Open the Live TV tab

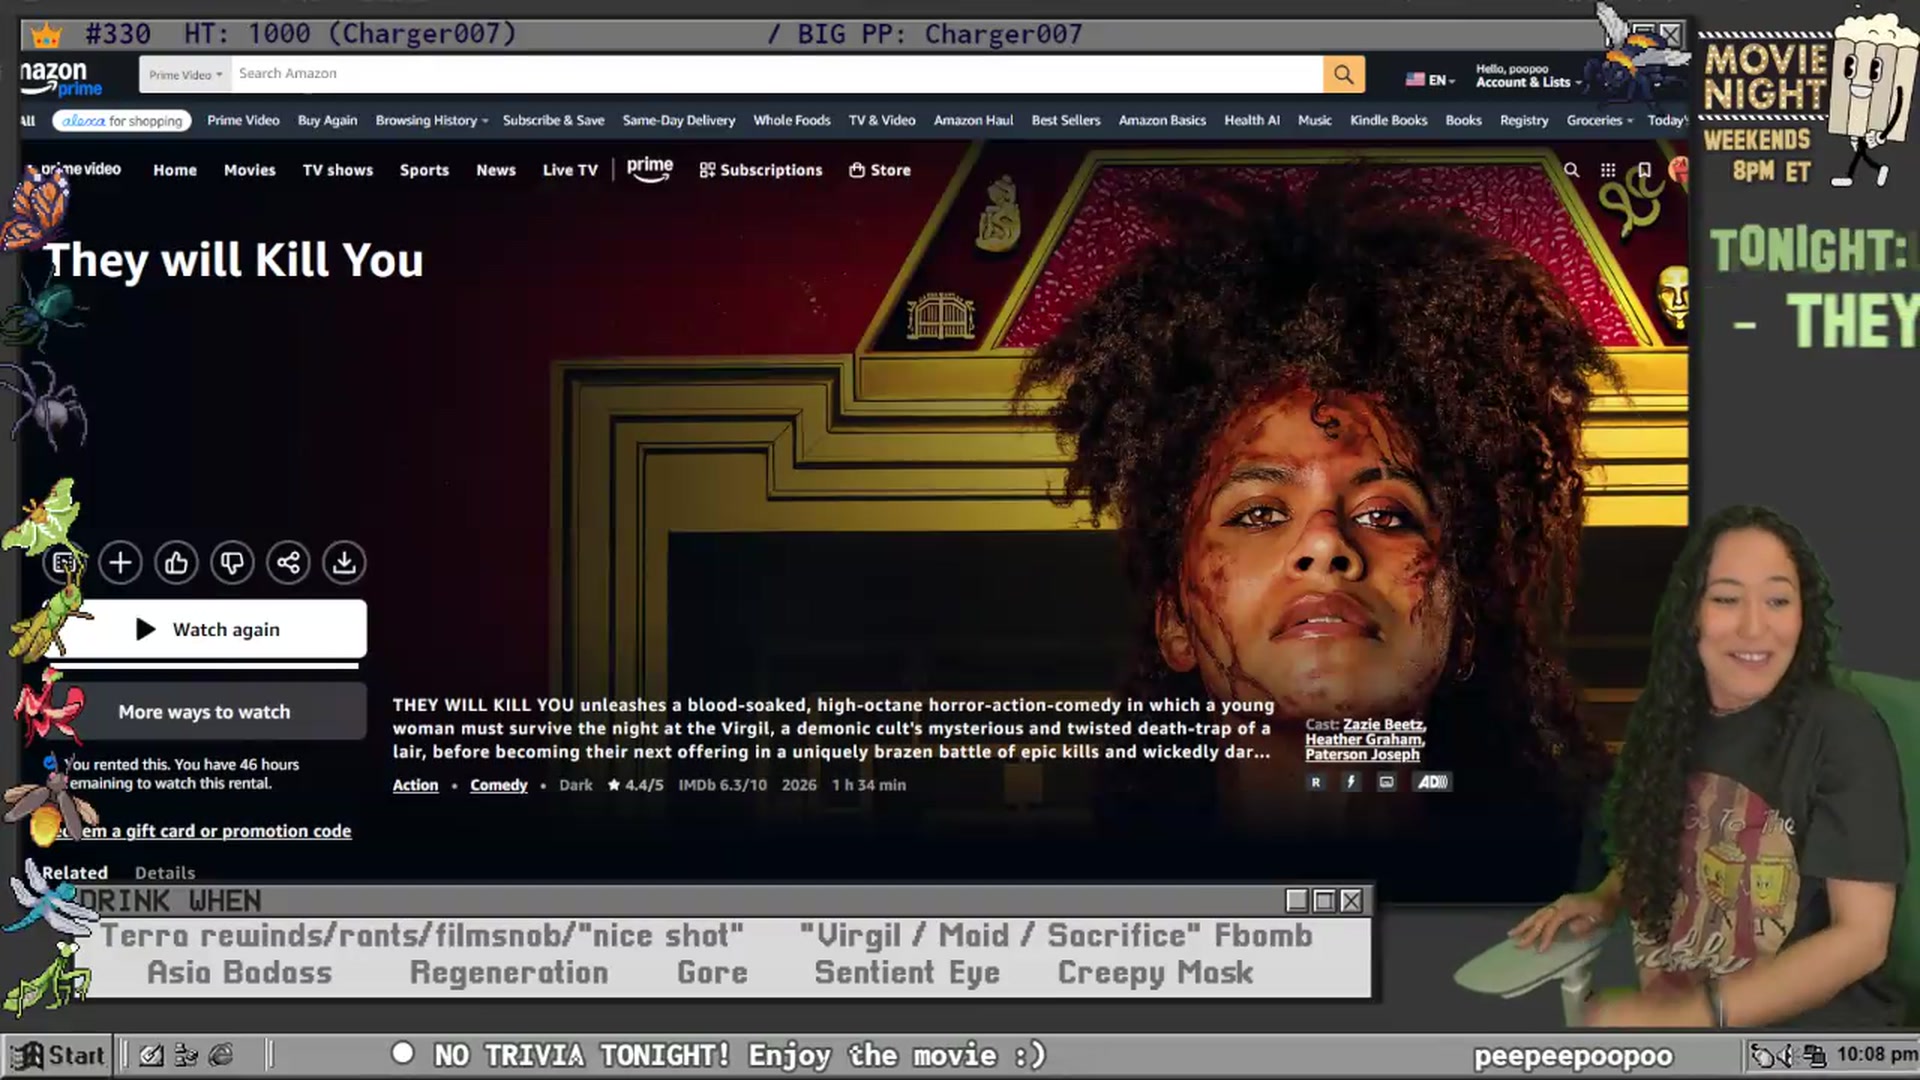[x=570, y=170]
